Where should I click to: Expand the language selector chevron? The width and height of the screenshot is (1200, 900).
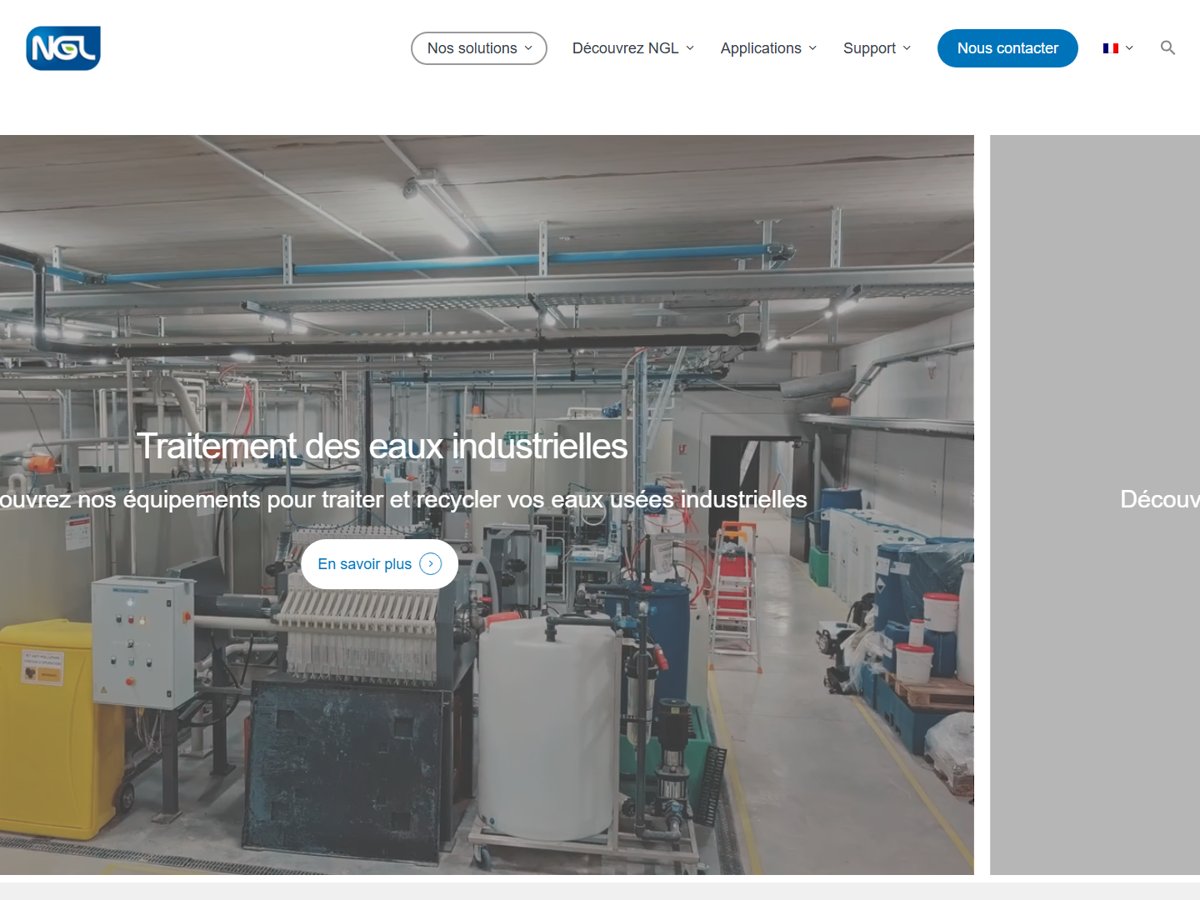click(1129, 48)
